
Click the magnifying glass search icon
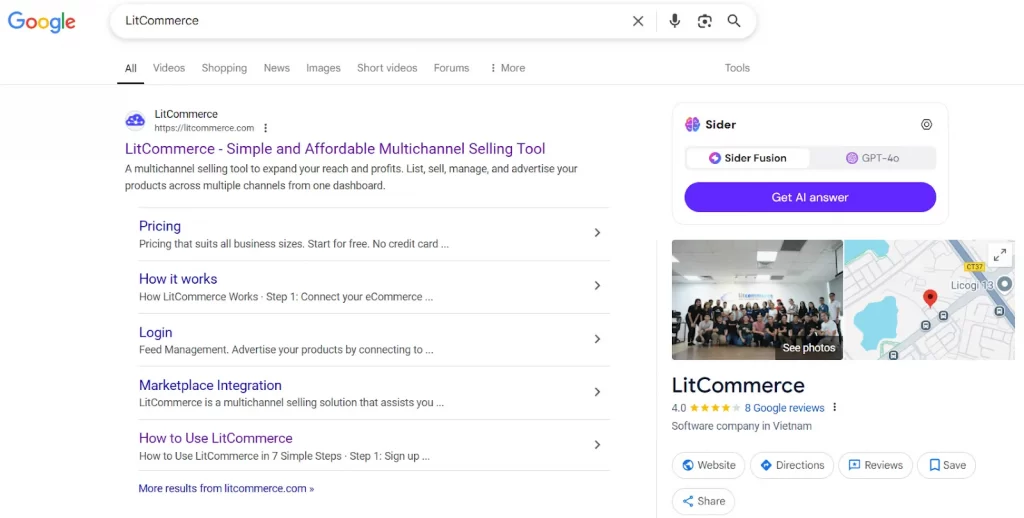click(734, 21)
